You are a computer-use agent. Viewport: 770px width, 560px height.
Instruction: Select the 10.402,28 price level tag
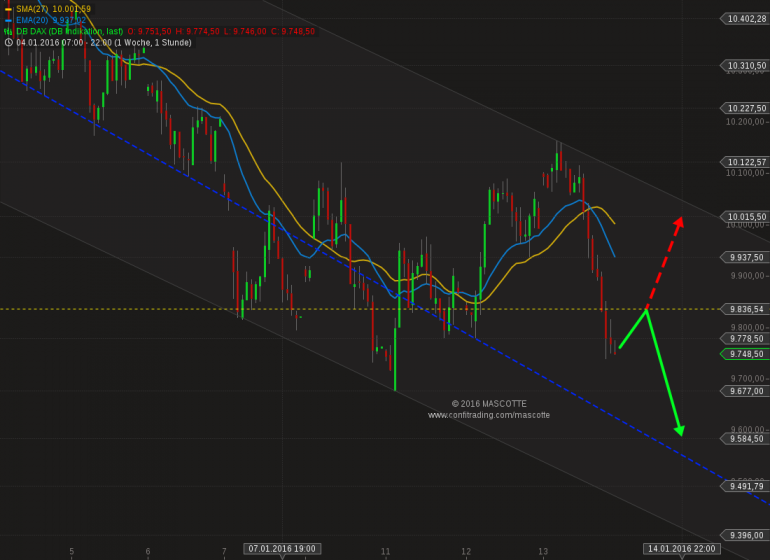744,19
